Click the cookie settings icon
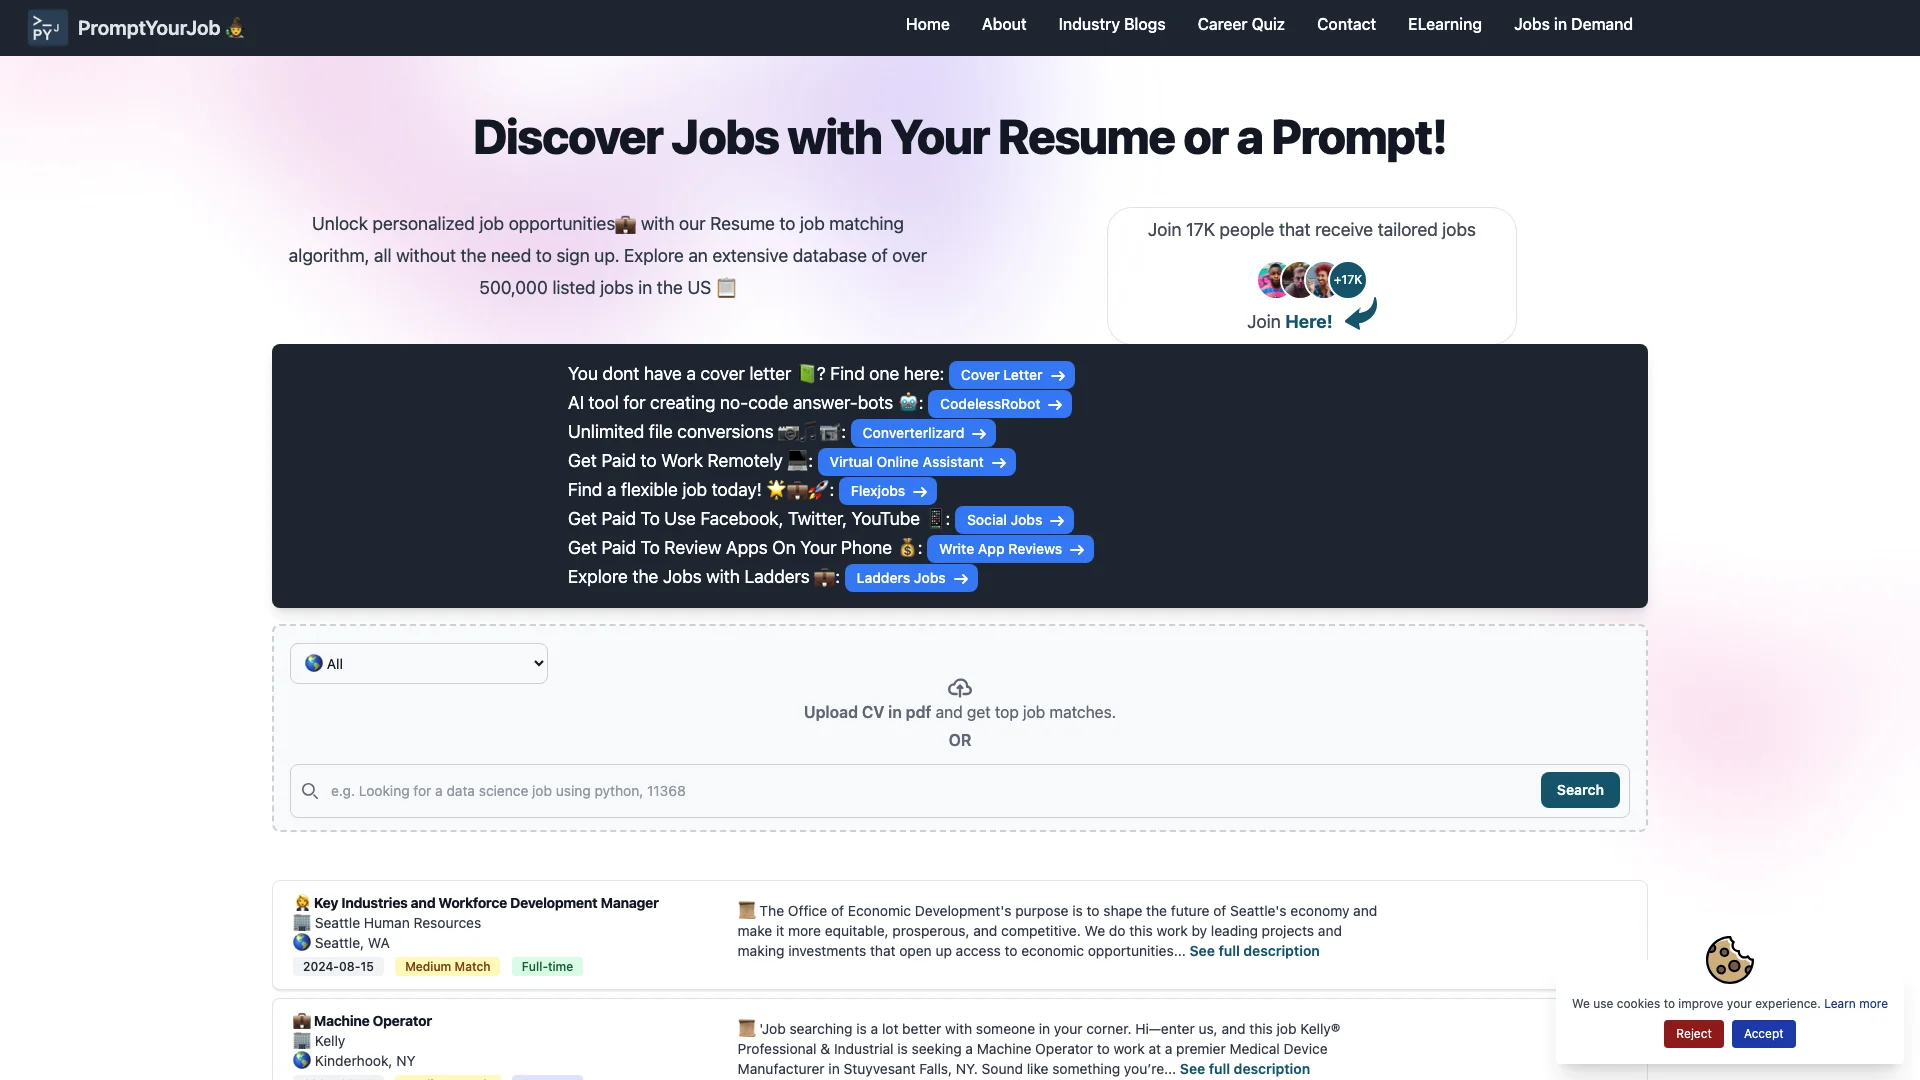The image size is (1920, 1080). click(1729, 959)
